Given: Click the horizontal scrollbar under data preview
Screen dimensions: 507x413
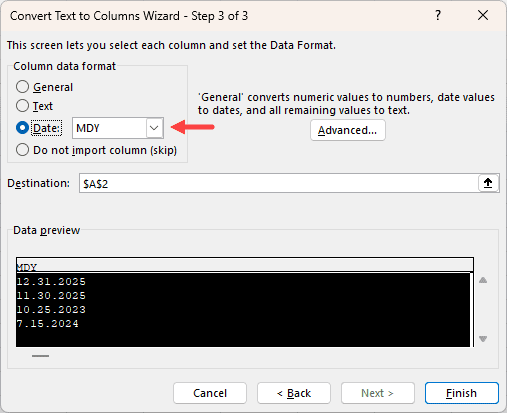Looking at the screenshot, I should click(40, 356).
